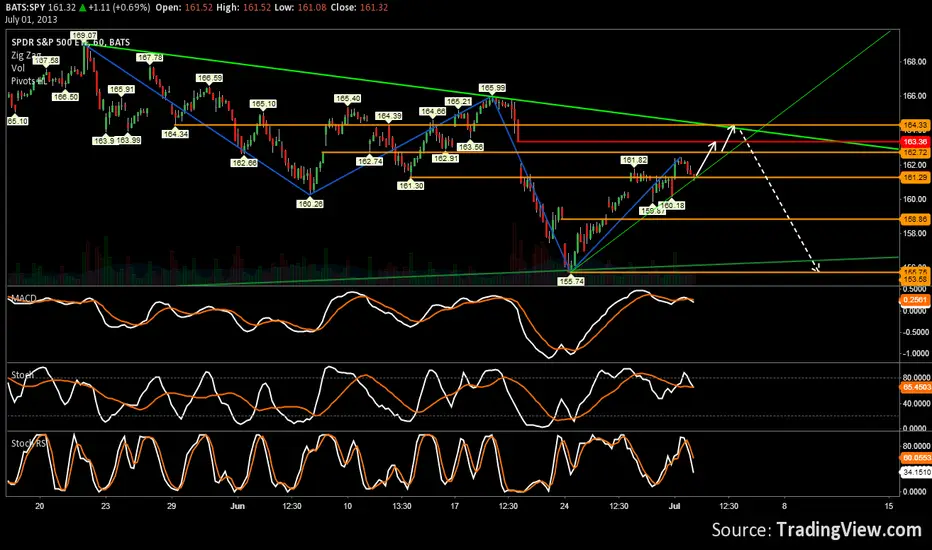Image resolution: width=932 pixels, height=550 pixels.
Task: Click the Jun label on time axis
Action: (x=237, y=506)
